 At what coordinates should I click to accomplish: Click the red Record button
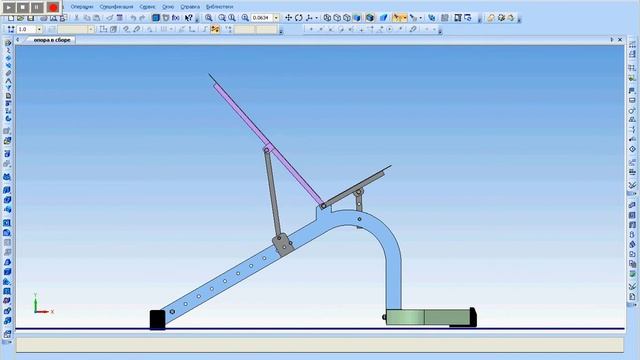coord(53,7)
